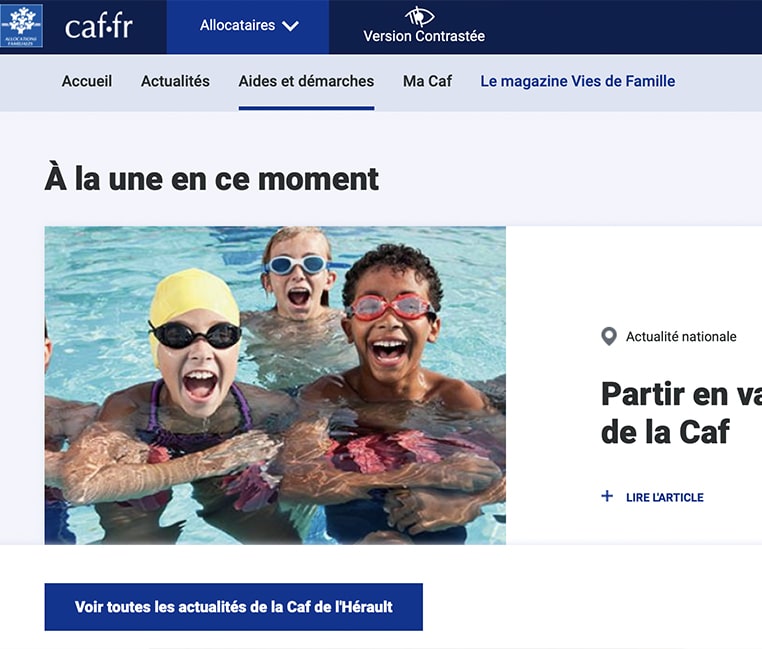
Task: Go to the Accueil tab
Action: point(87,81)
